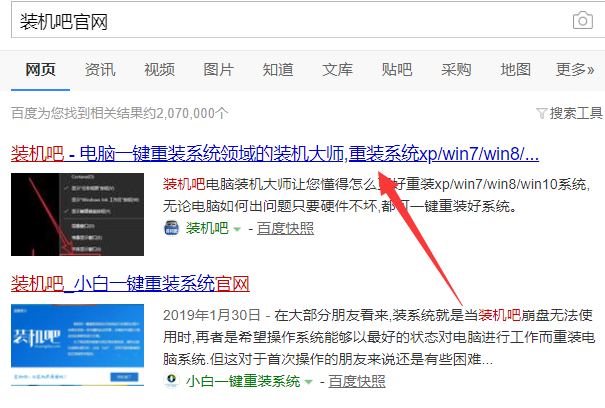Open the result 装机吧_小白一键重装系统官网
Viewport: 605px width, 408px height.
[130, 284]
